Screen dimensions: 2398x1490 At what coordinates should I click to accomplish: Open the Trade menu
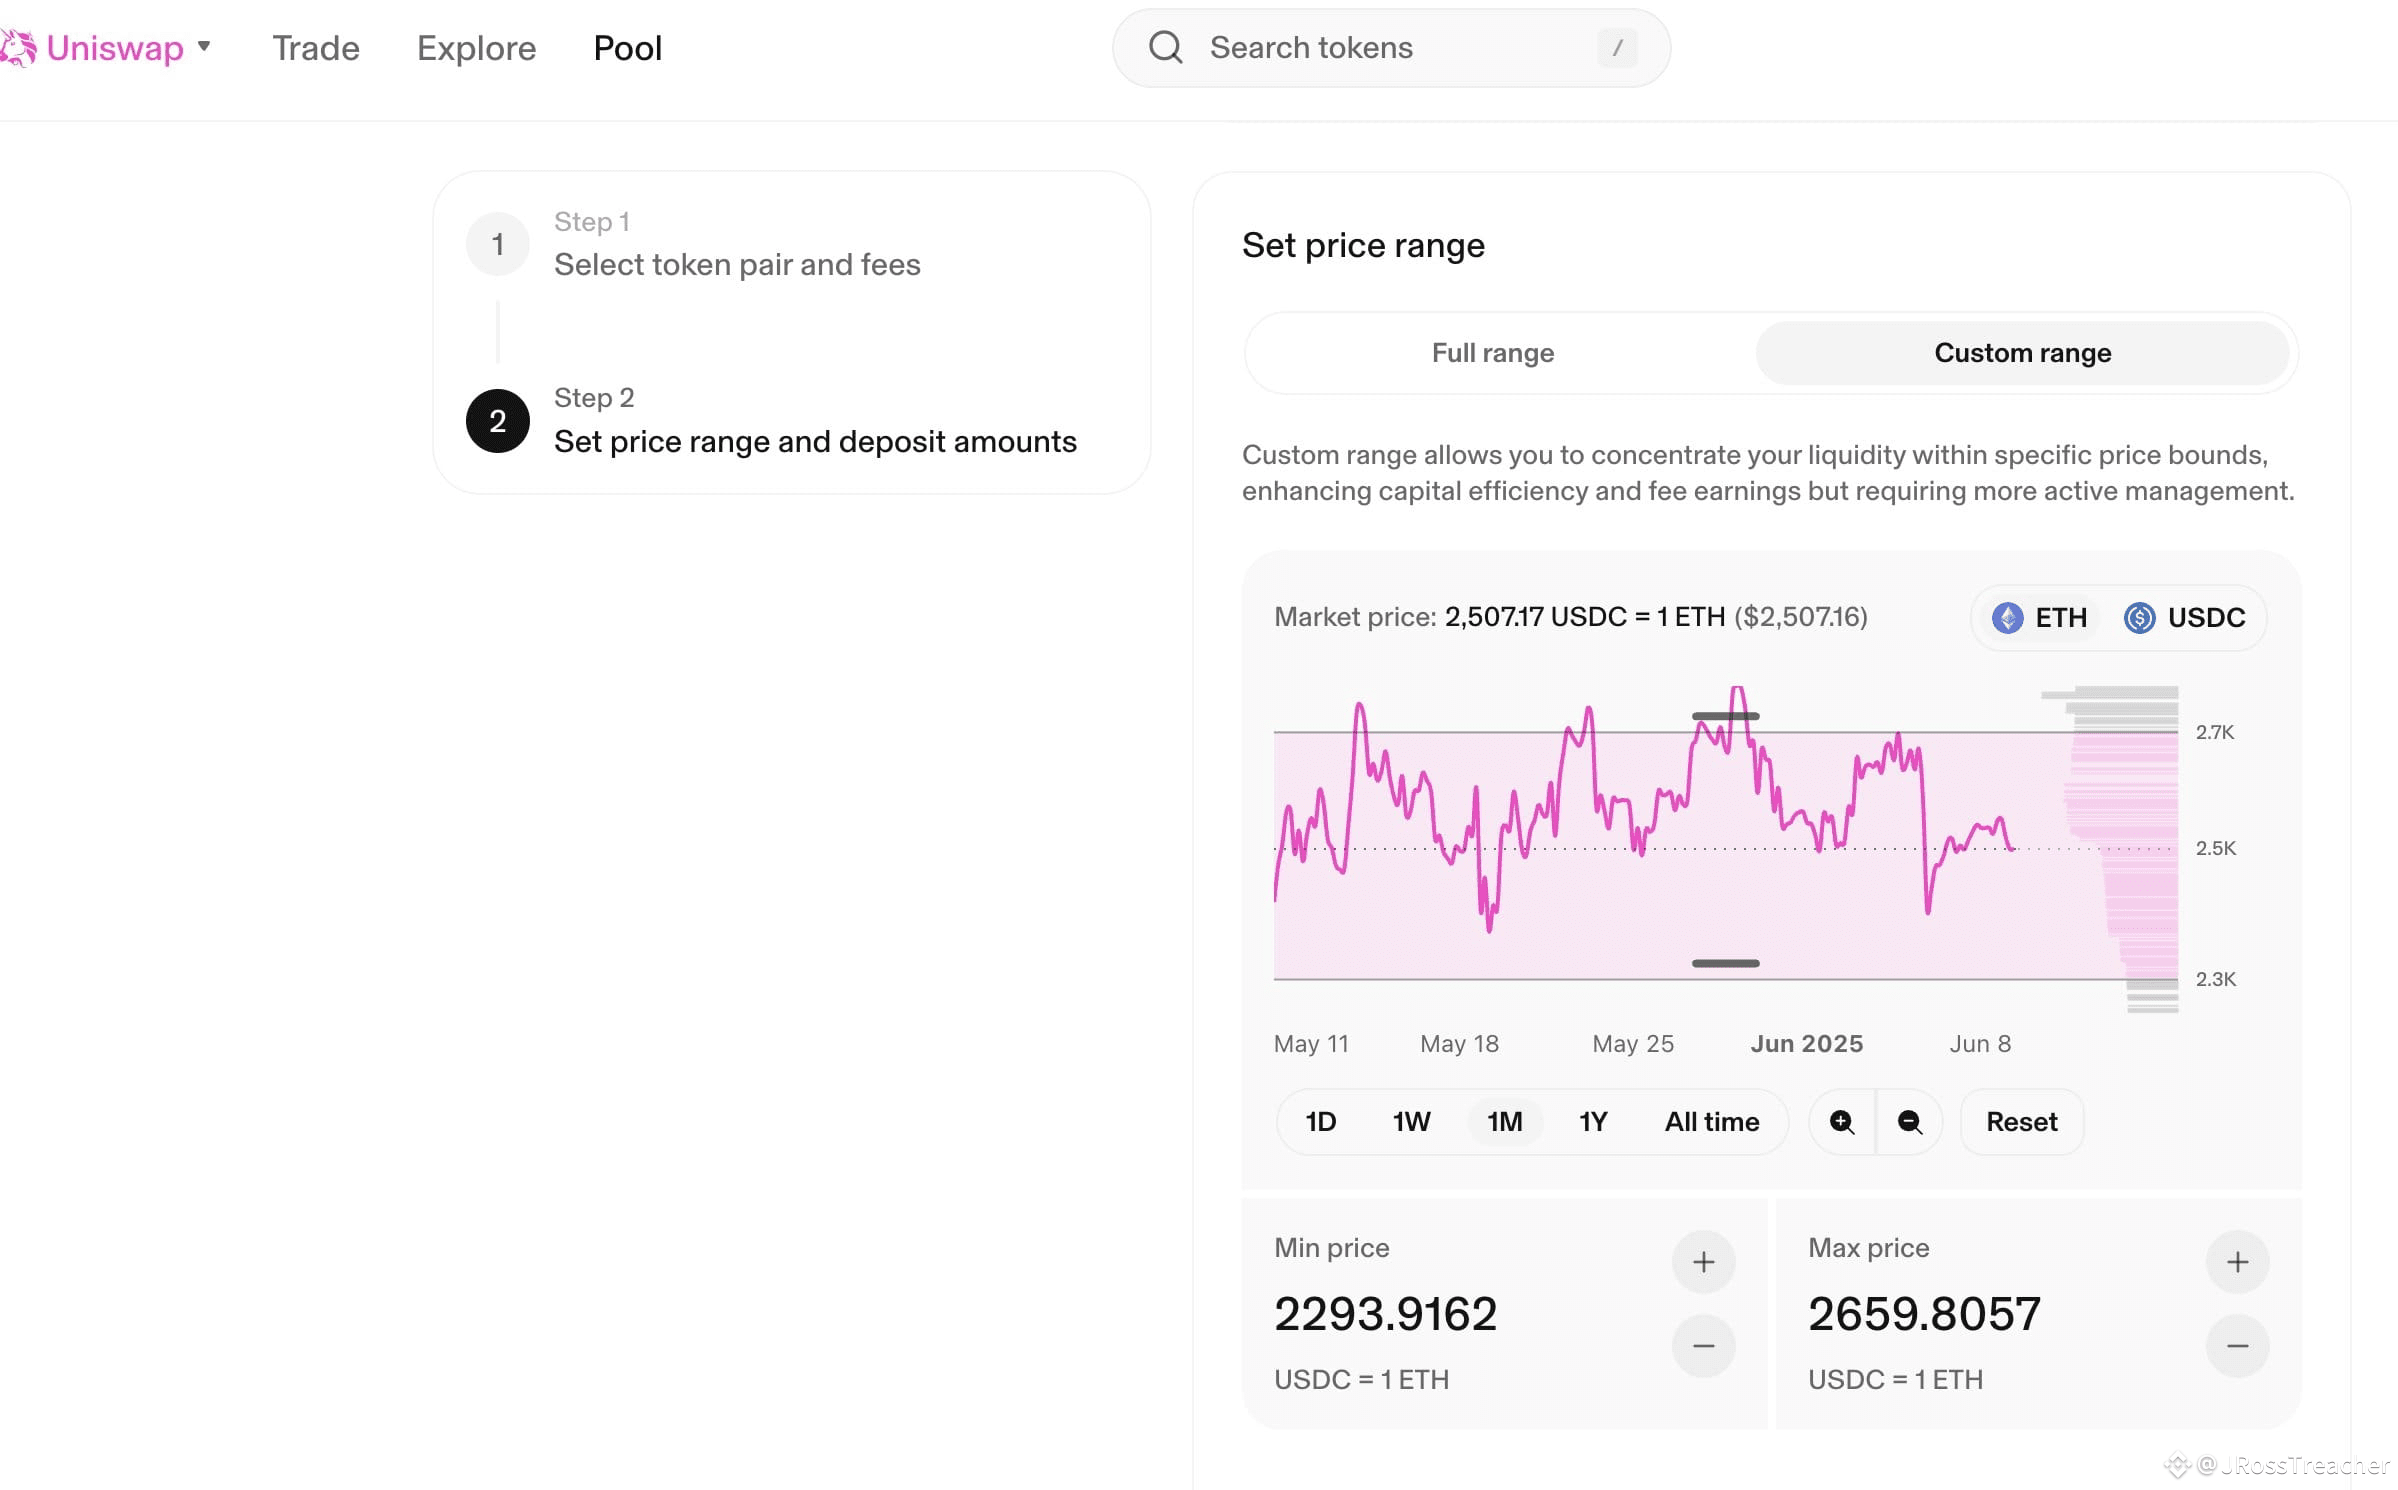[x=316, y=48]
